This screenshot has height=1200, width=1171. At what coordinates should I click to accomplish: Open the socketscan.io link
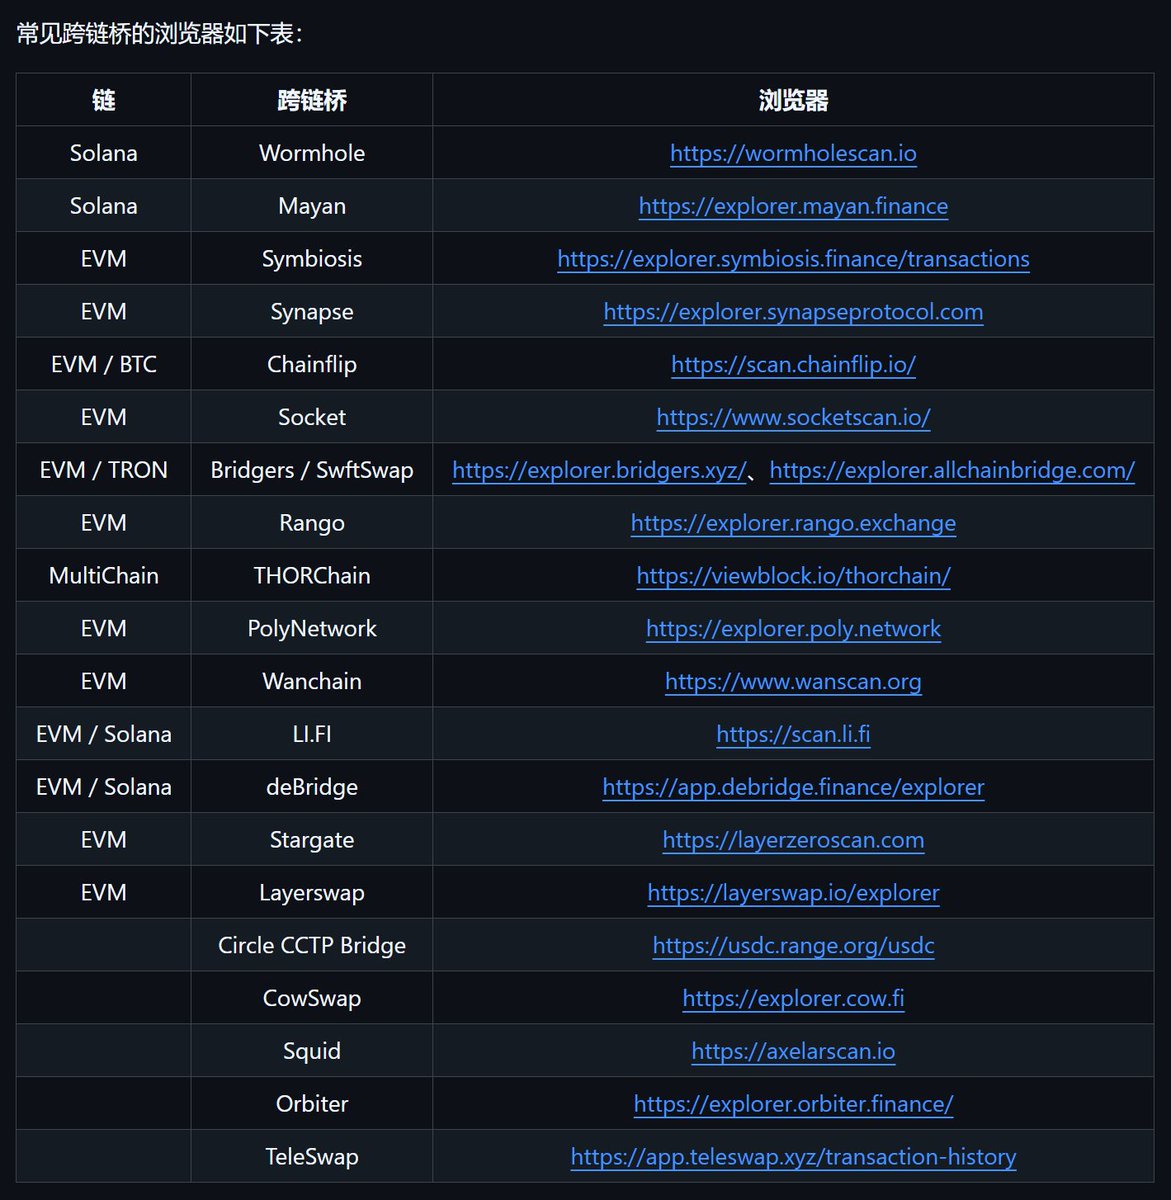(x=793, y=417)
